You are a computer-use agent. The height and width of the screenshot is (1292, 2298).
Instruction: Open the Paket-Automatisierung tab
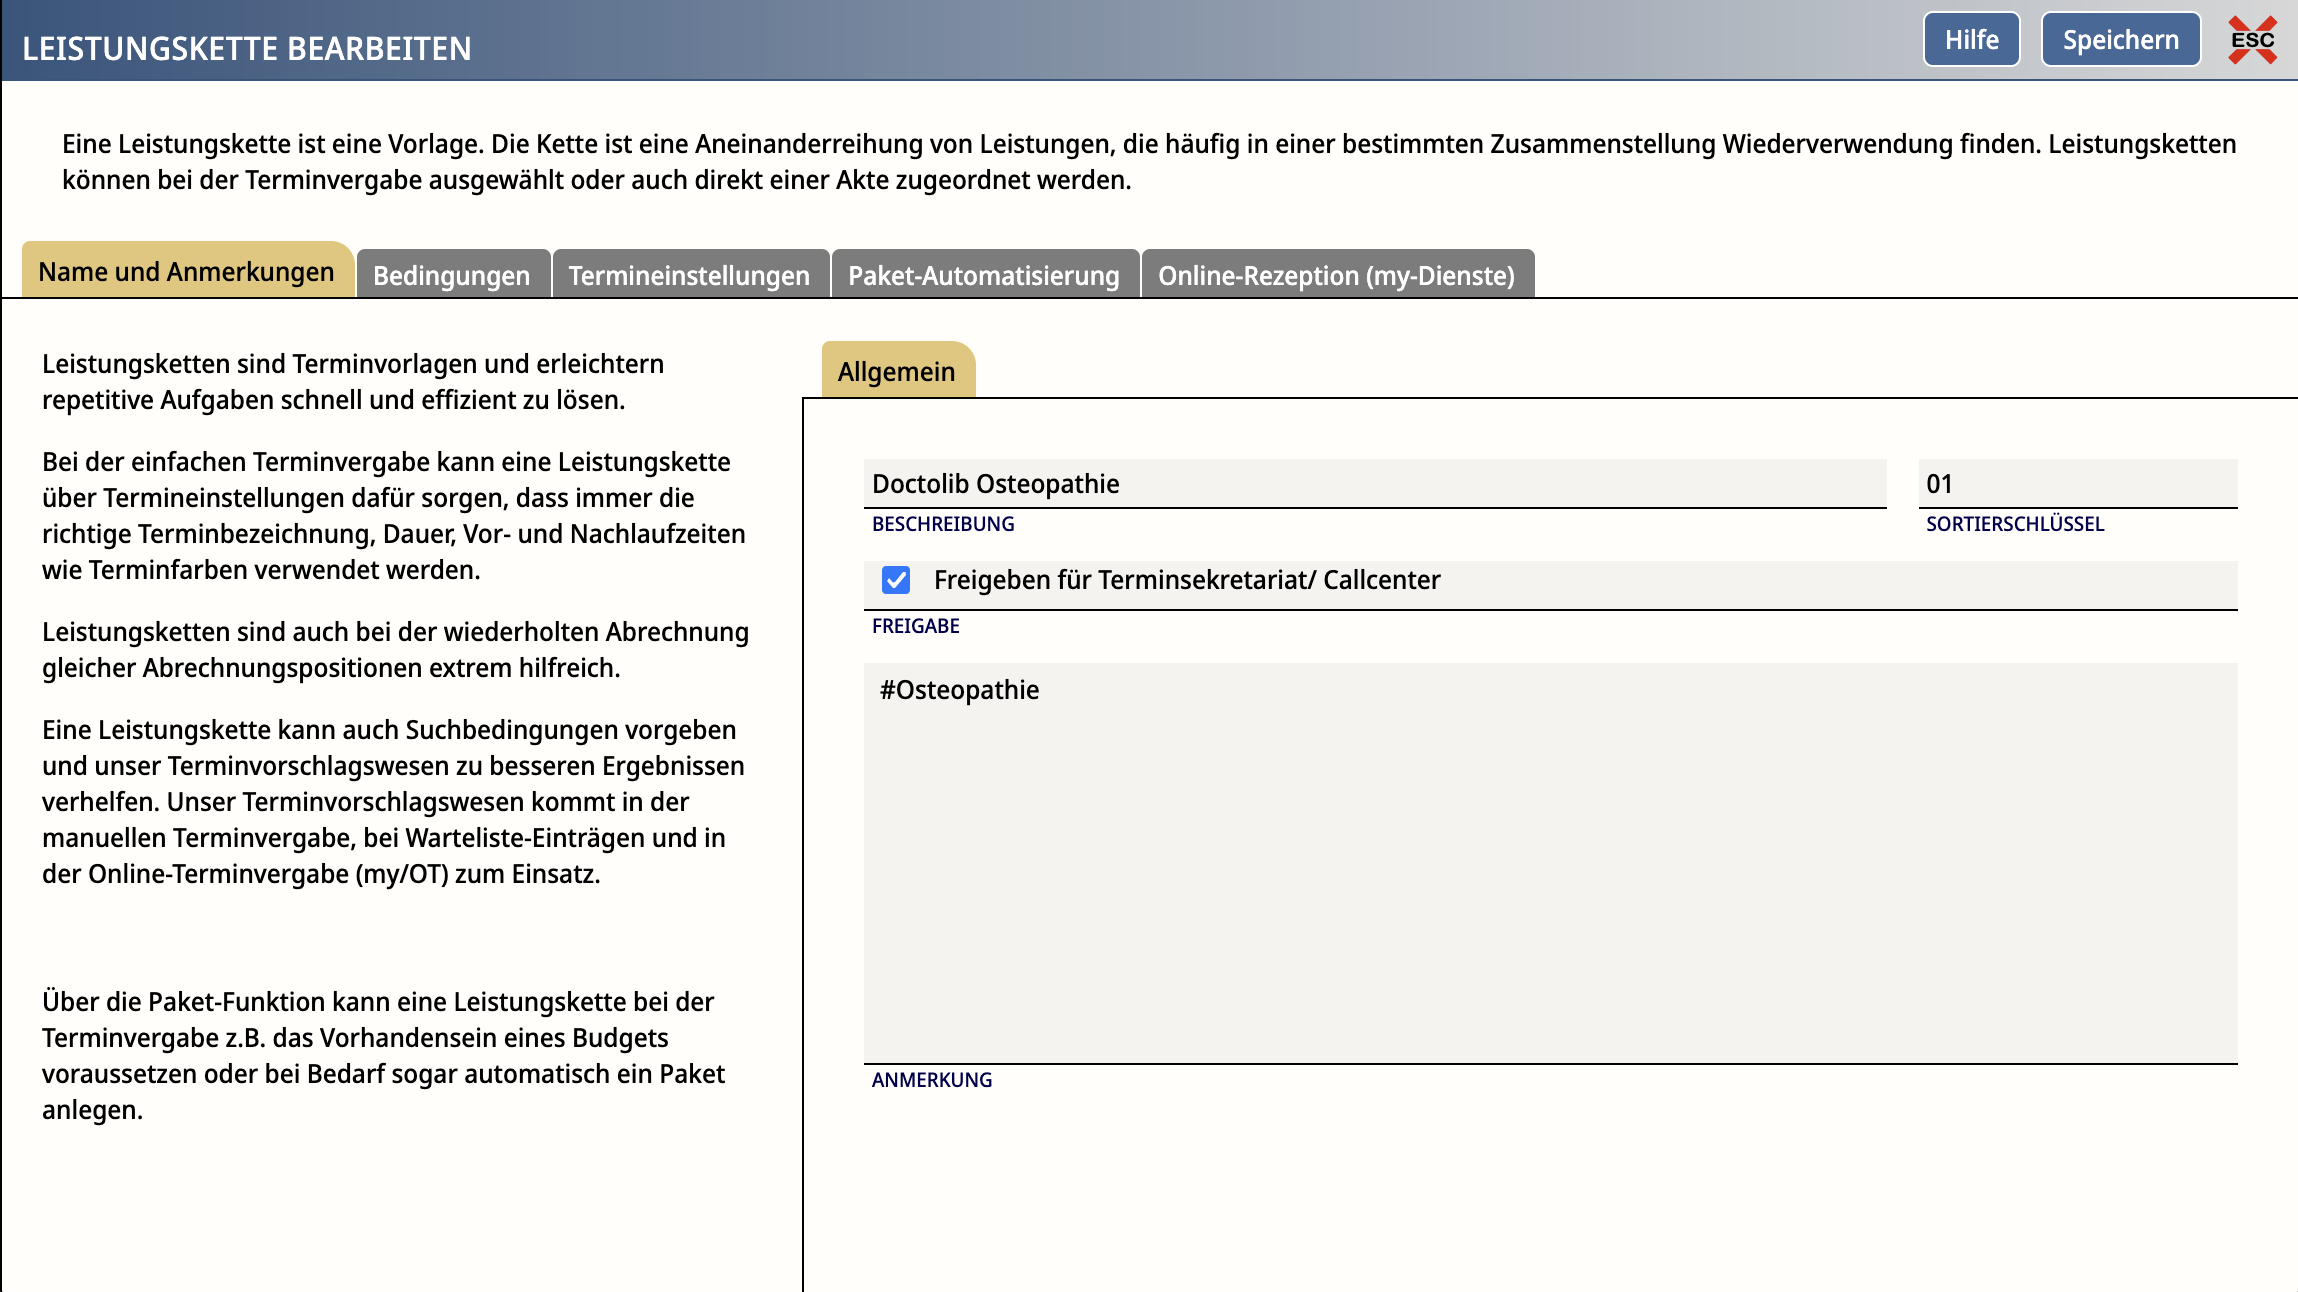(x=983, y=275)
